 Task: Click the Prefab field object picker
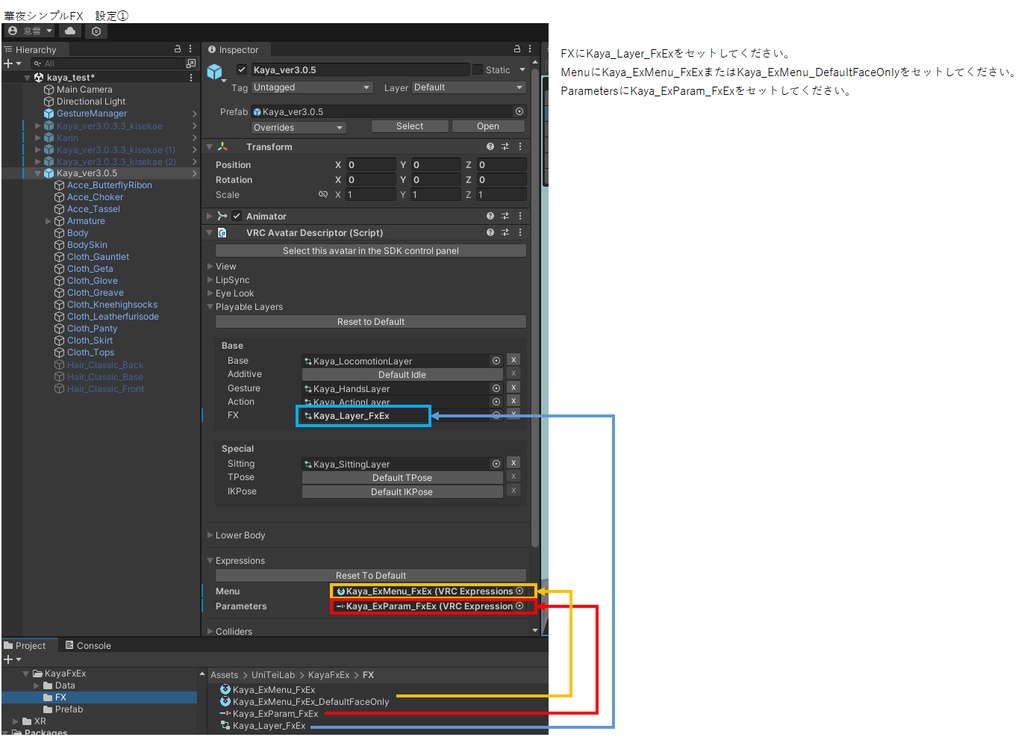(519, 112)
